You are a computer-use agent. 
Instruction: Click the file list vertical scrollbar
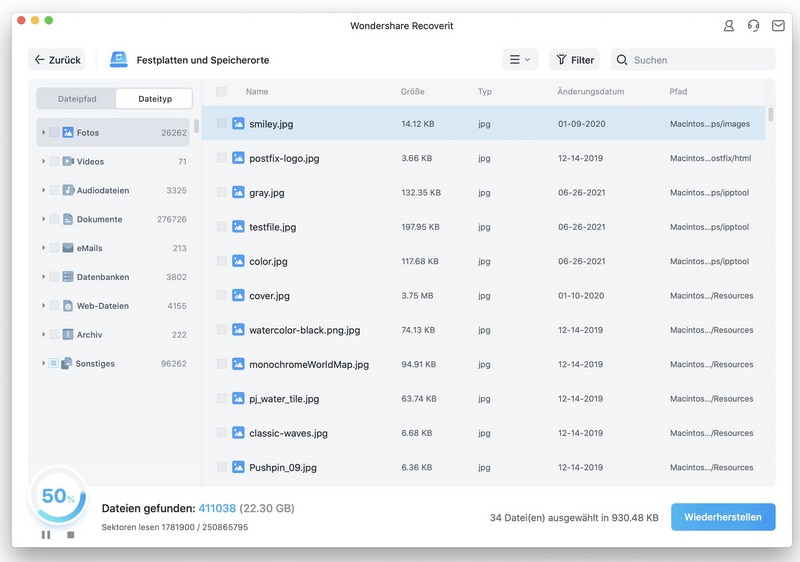[x=770, y=114]
